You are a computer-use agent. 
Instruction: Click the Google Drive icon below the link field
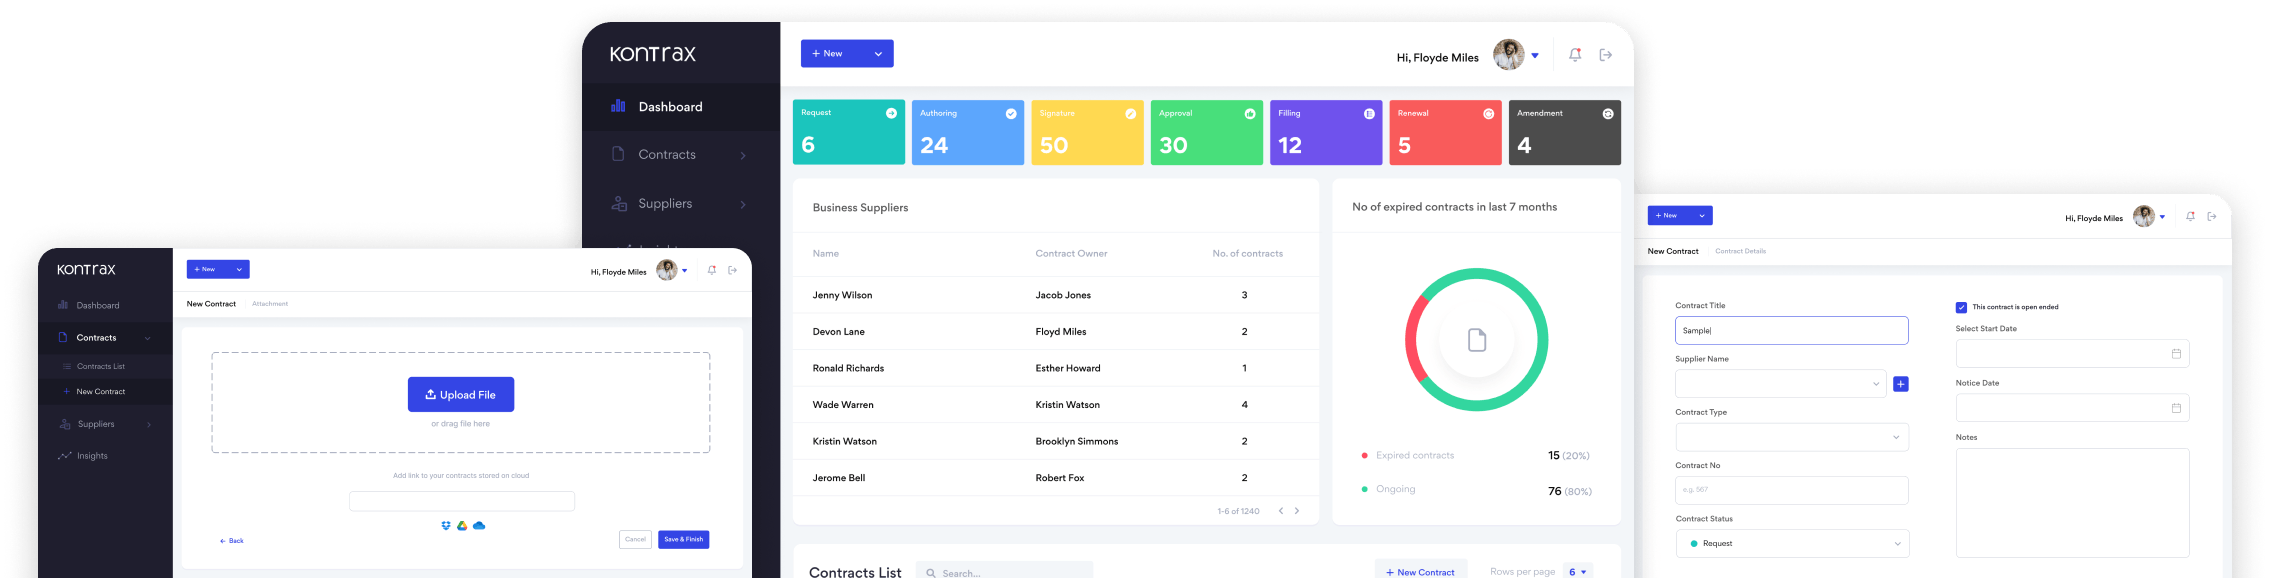coord(462,525)
